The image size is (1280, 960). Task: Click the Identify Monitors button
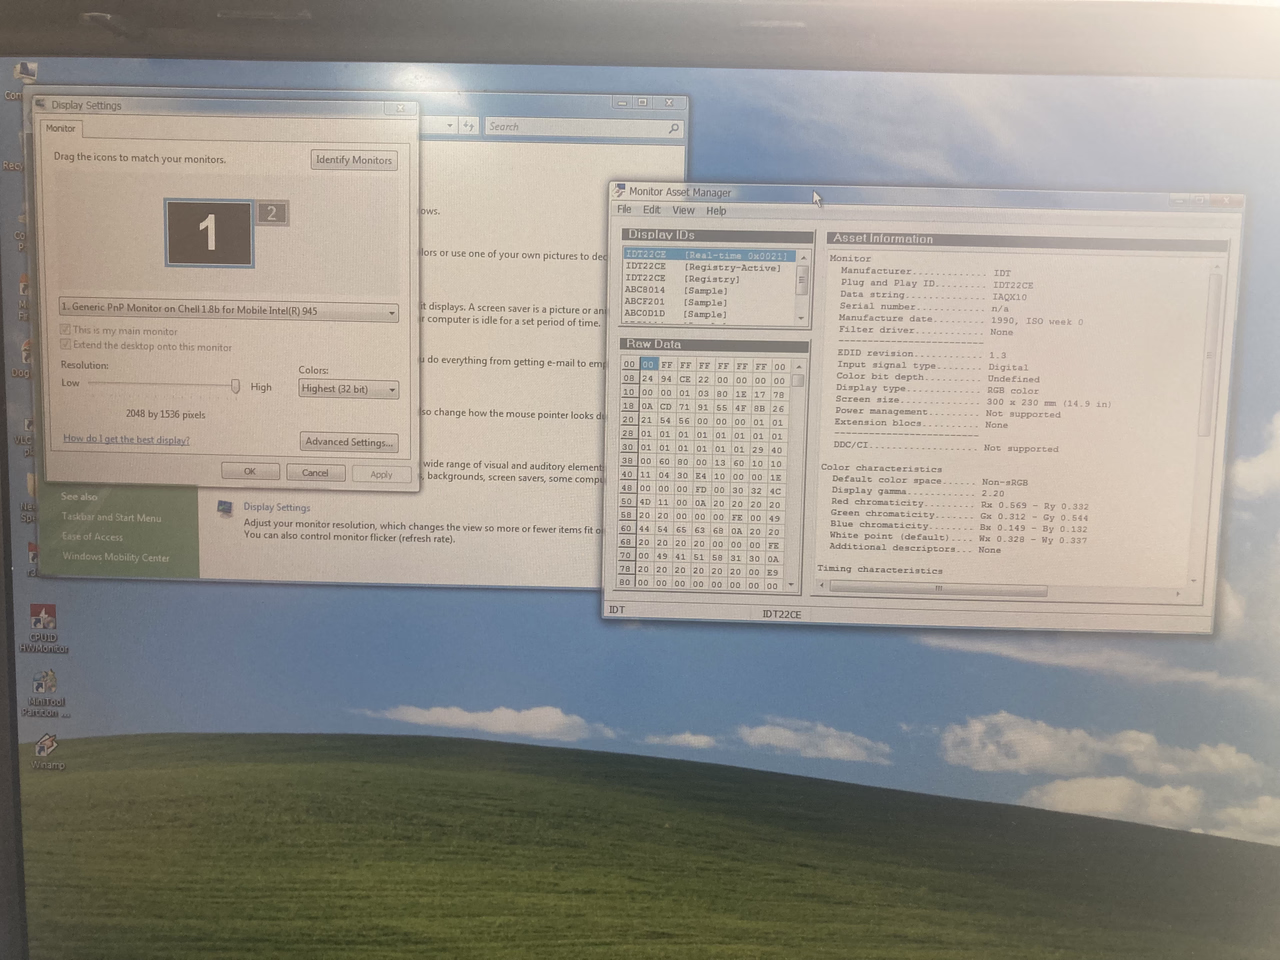tap(354, 160)
